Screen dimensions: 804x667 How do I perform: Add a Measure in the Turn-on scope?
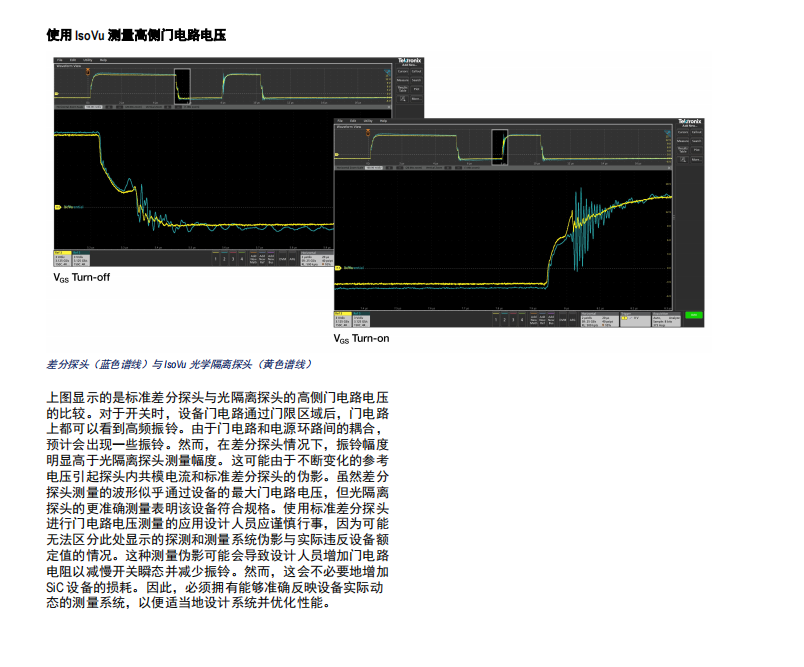pyautogui.click(x=683, y=141)
